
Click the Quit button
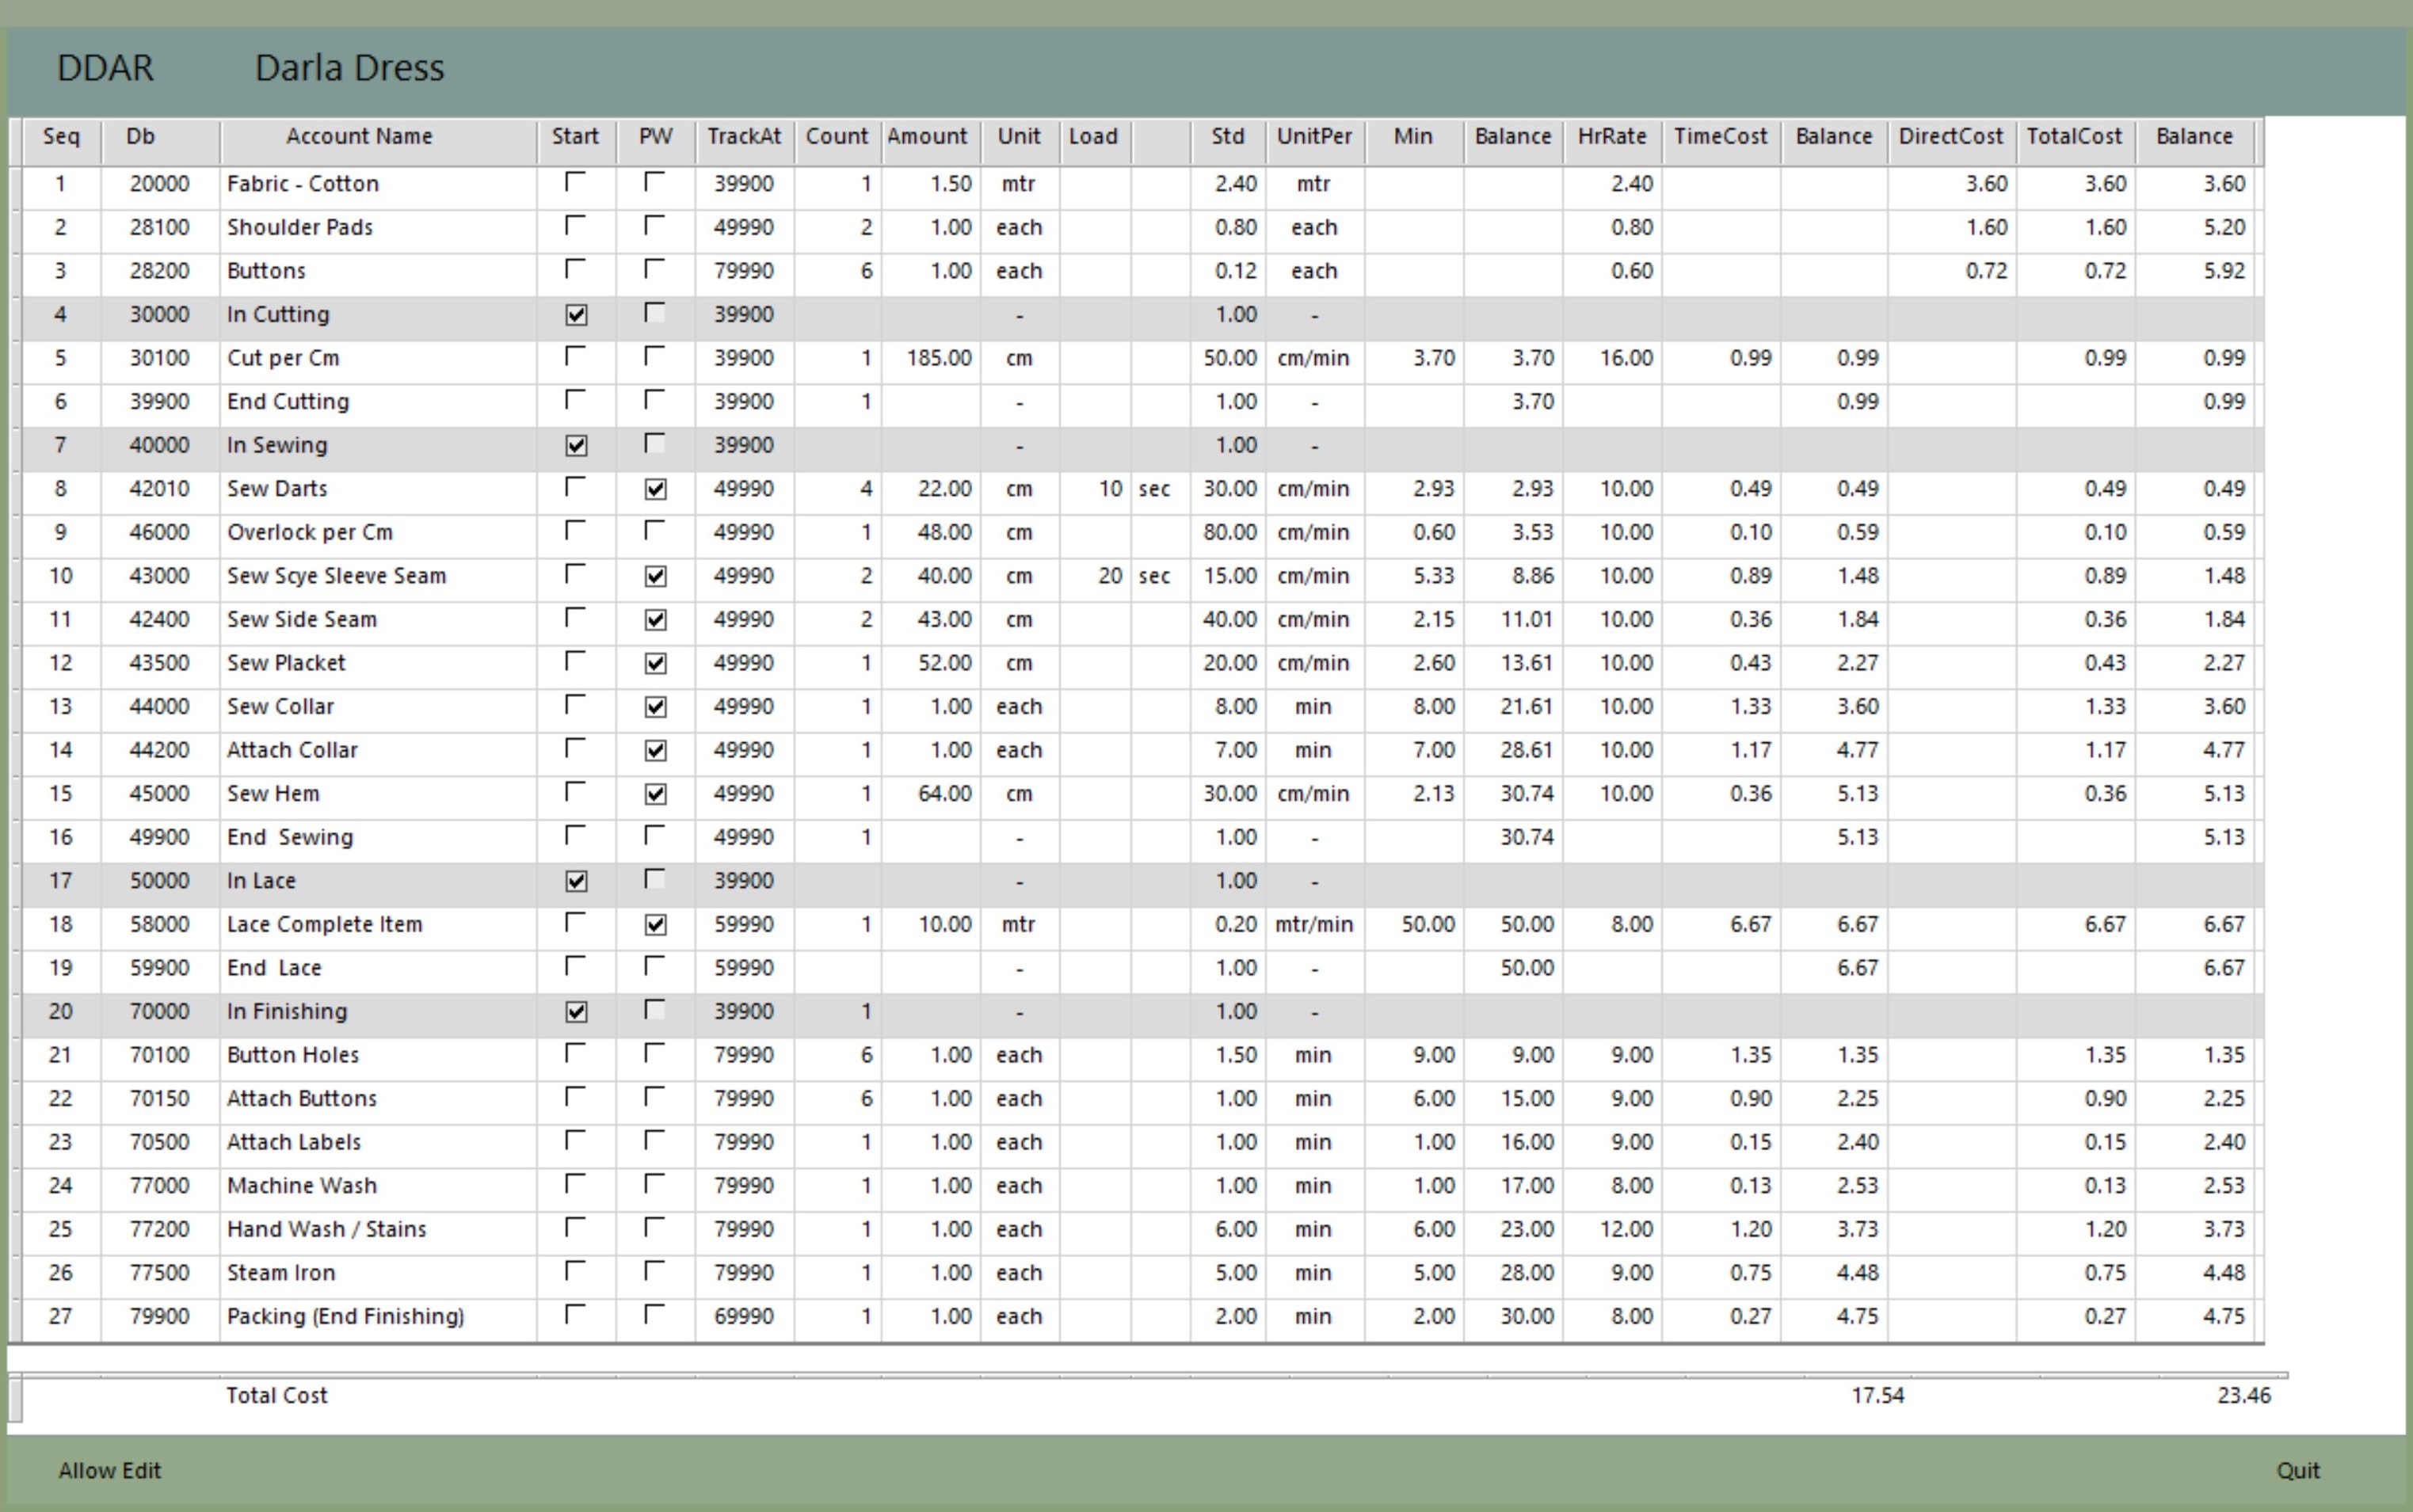click(2297, 1471)
